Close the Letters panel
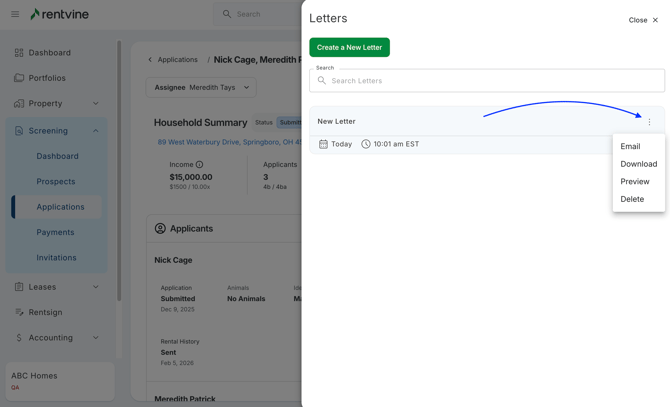 (643, 20)
